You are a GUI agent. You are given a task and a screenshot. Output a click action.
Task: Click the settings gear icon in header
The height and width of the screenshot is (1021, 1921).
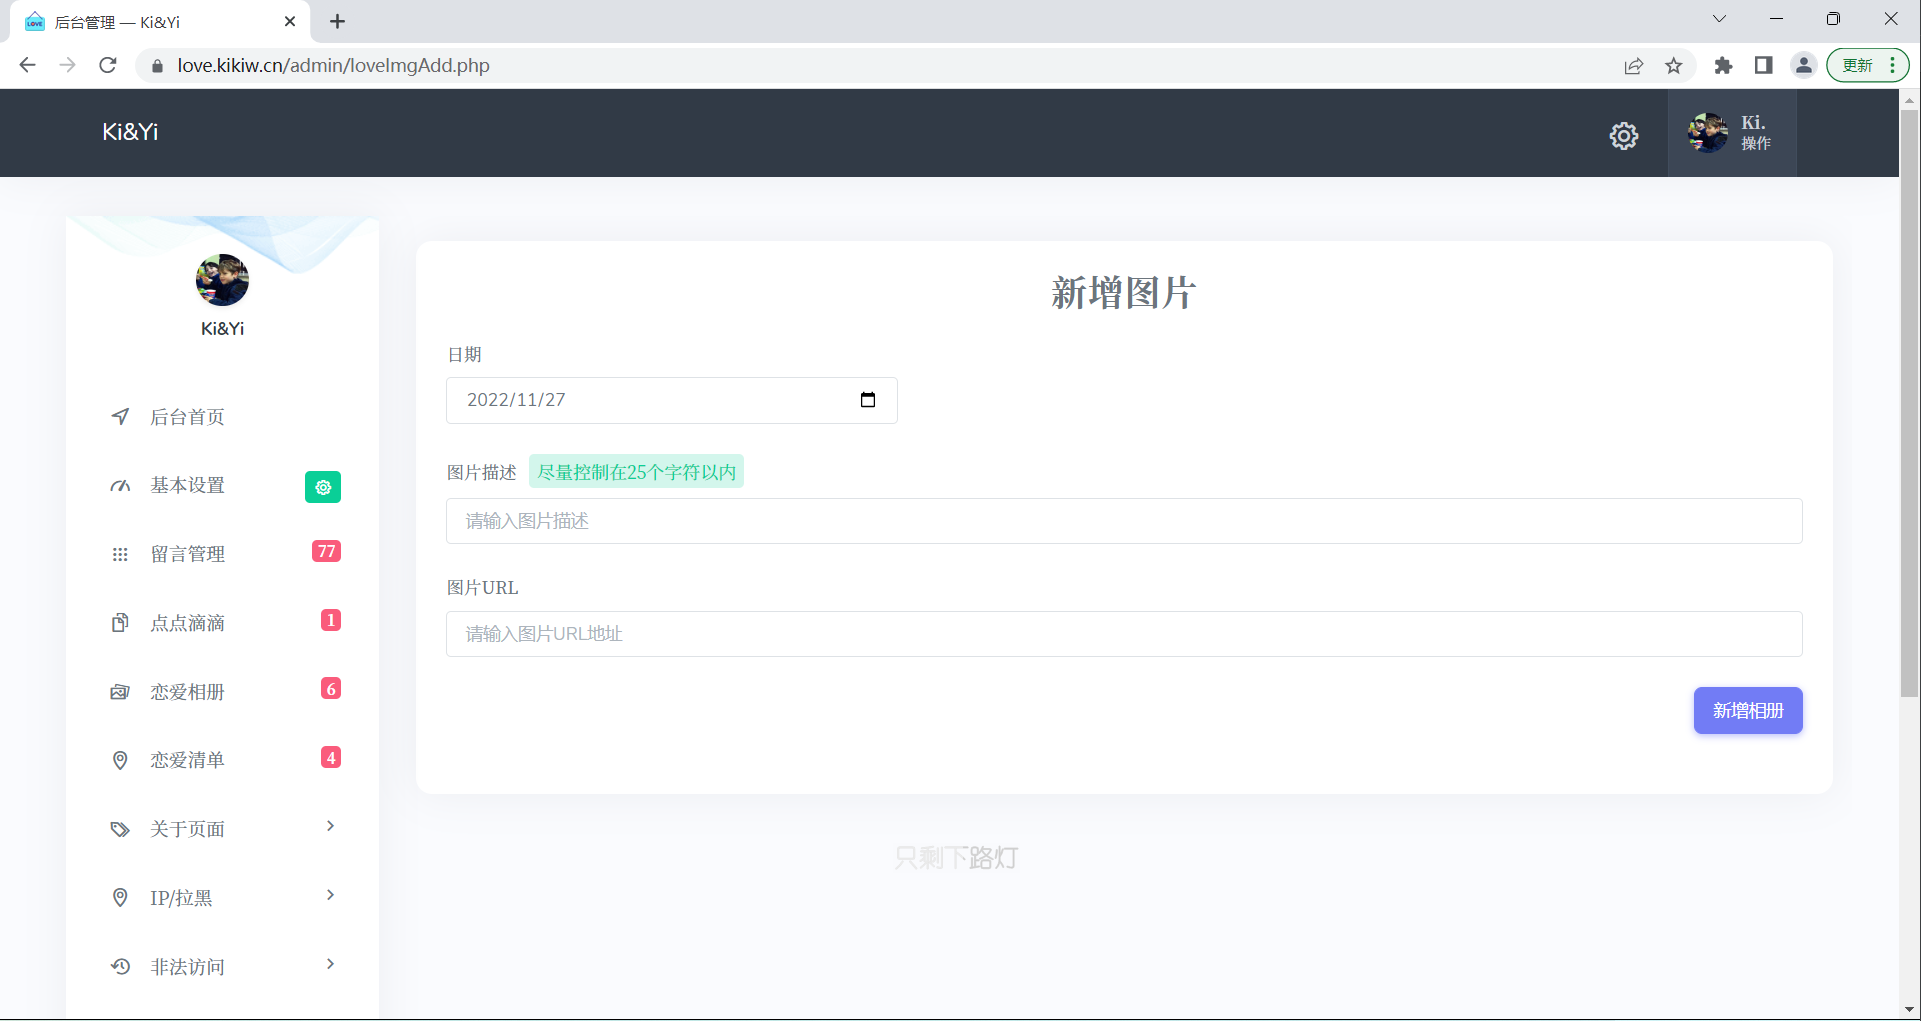pos(1623,136)
